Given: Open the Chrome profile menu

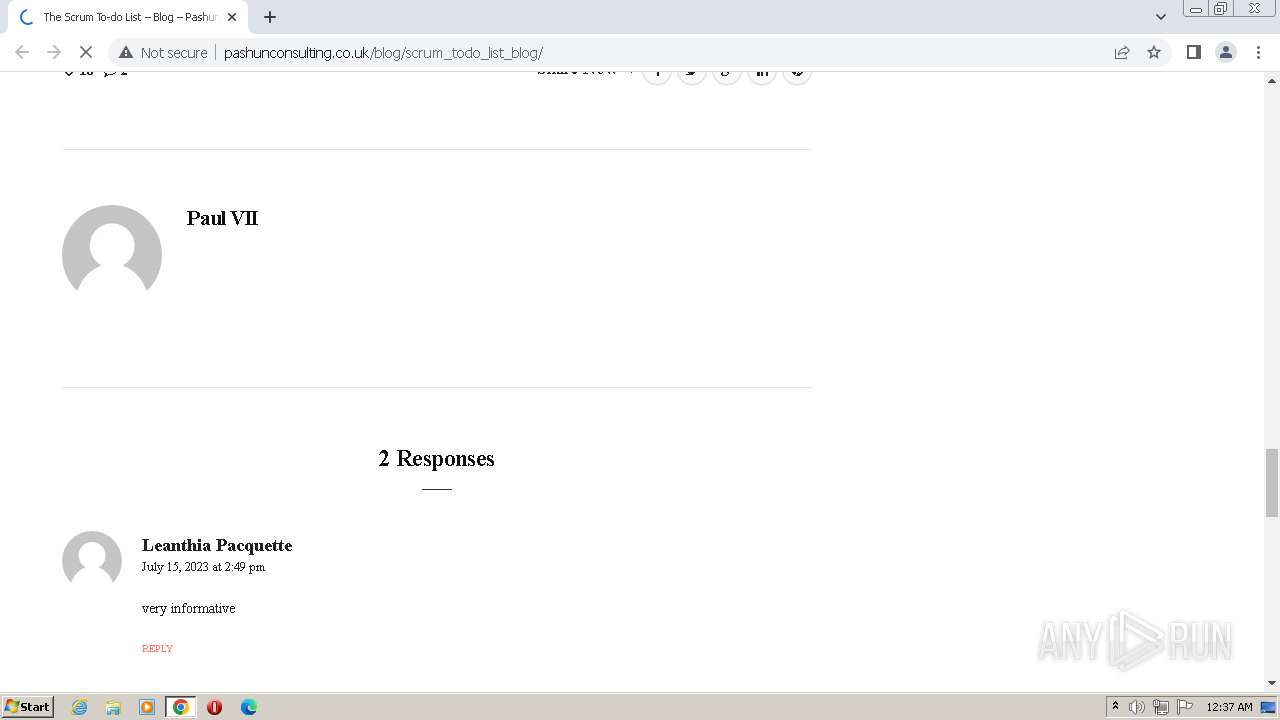Looking at the screenshot, I should coord(1225,52).
